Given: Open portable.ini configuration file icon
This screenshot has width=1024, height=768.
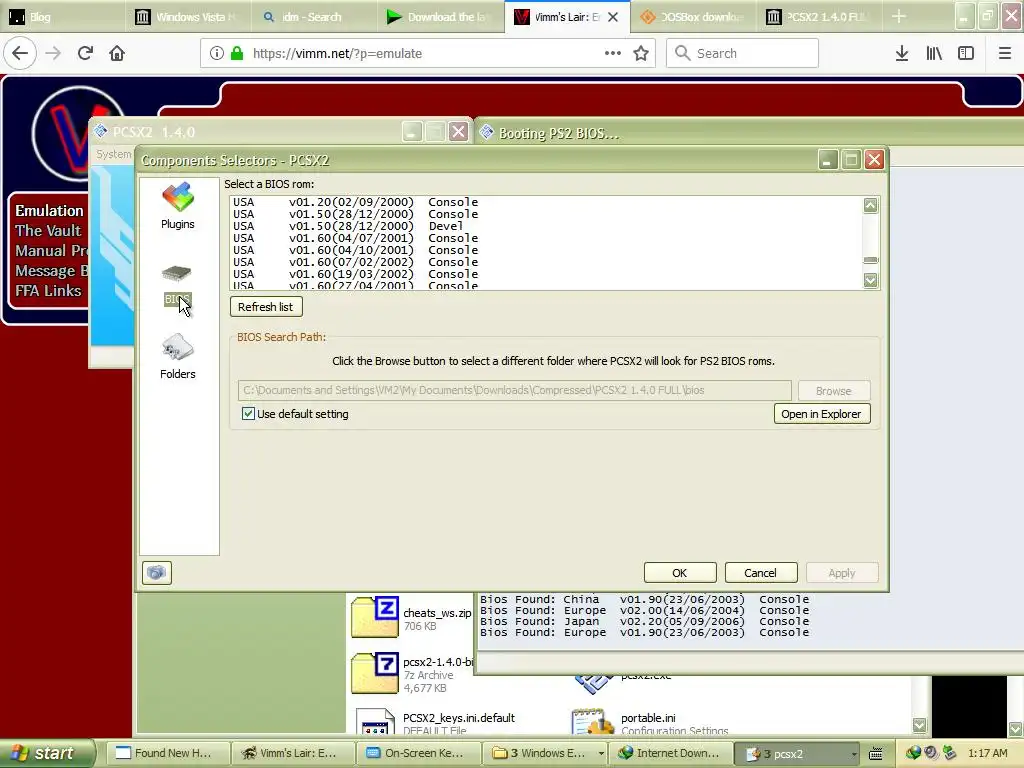Looking at the screenshot, I should [592, 722].
